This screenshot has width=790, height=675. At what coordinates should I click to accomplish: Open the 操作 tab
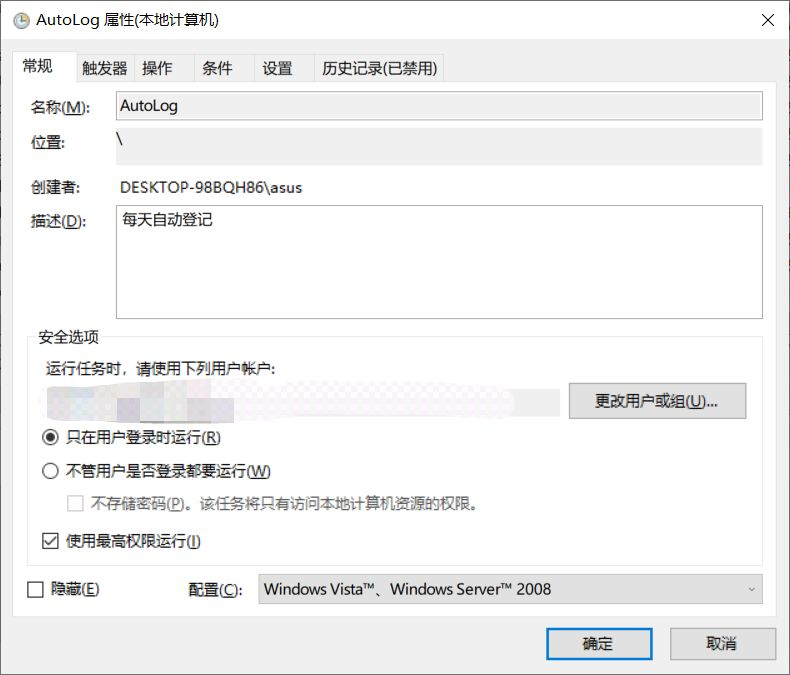(164, 68)
